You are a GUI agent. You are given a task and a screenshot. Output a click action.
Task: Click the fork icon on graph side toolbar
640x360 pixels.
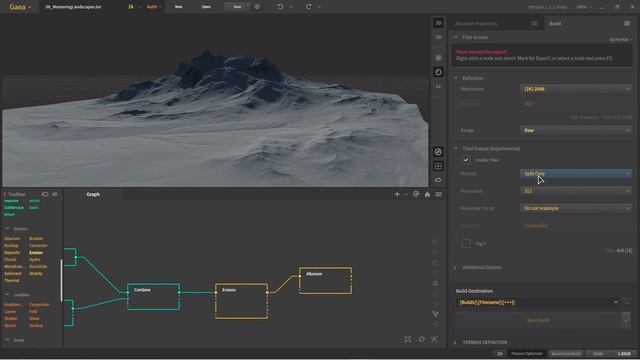click(436, 314)
